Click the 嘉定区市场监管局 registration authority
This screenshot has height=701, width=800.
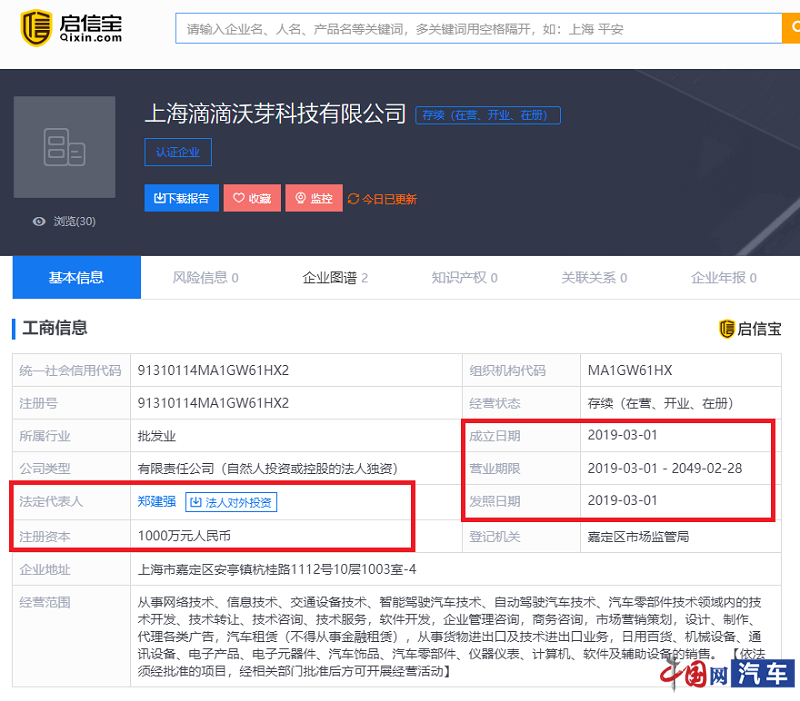pos(638,537)
